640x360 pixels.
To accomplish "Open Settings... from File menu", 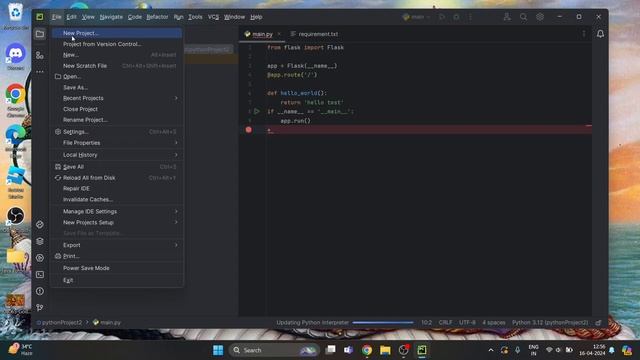I will 117,132.
